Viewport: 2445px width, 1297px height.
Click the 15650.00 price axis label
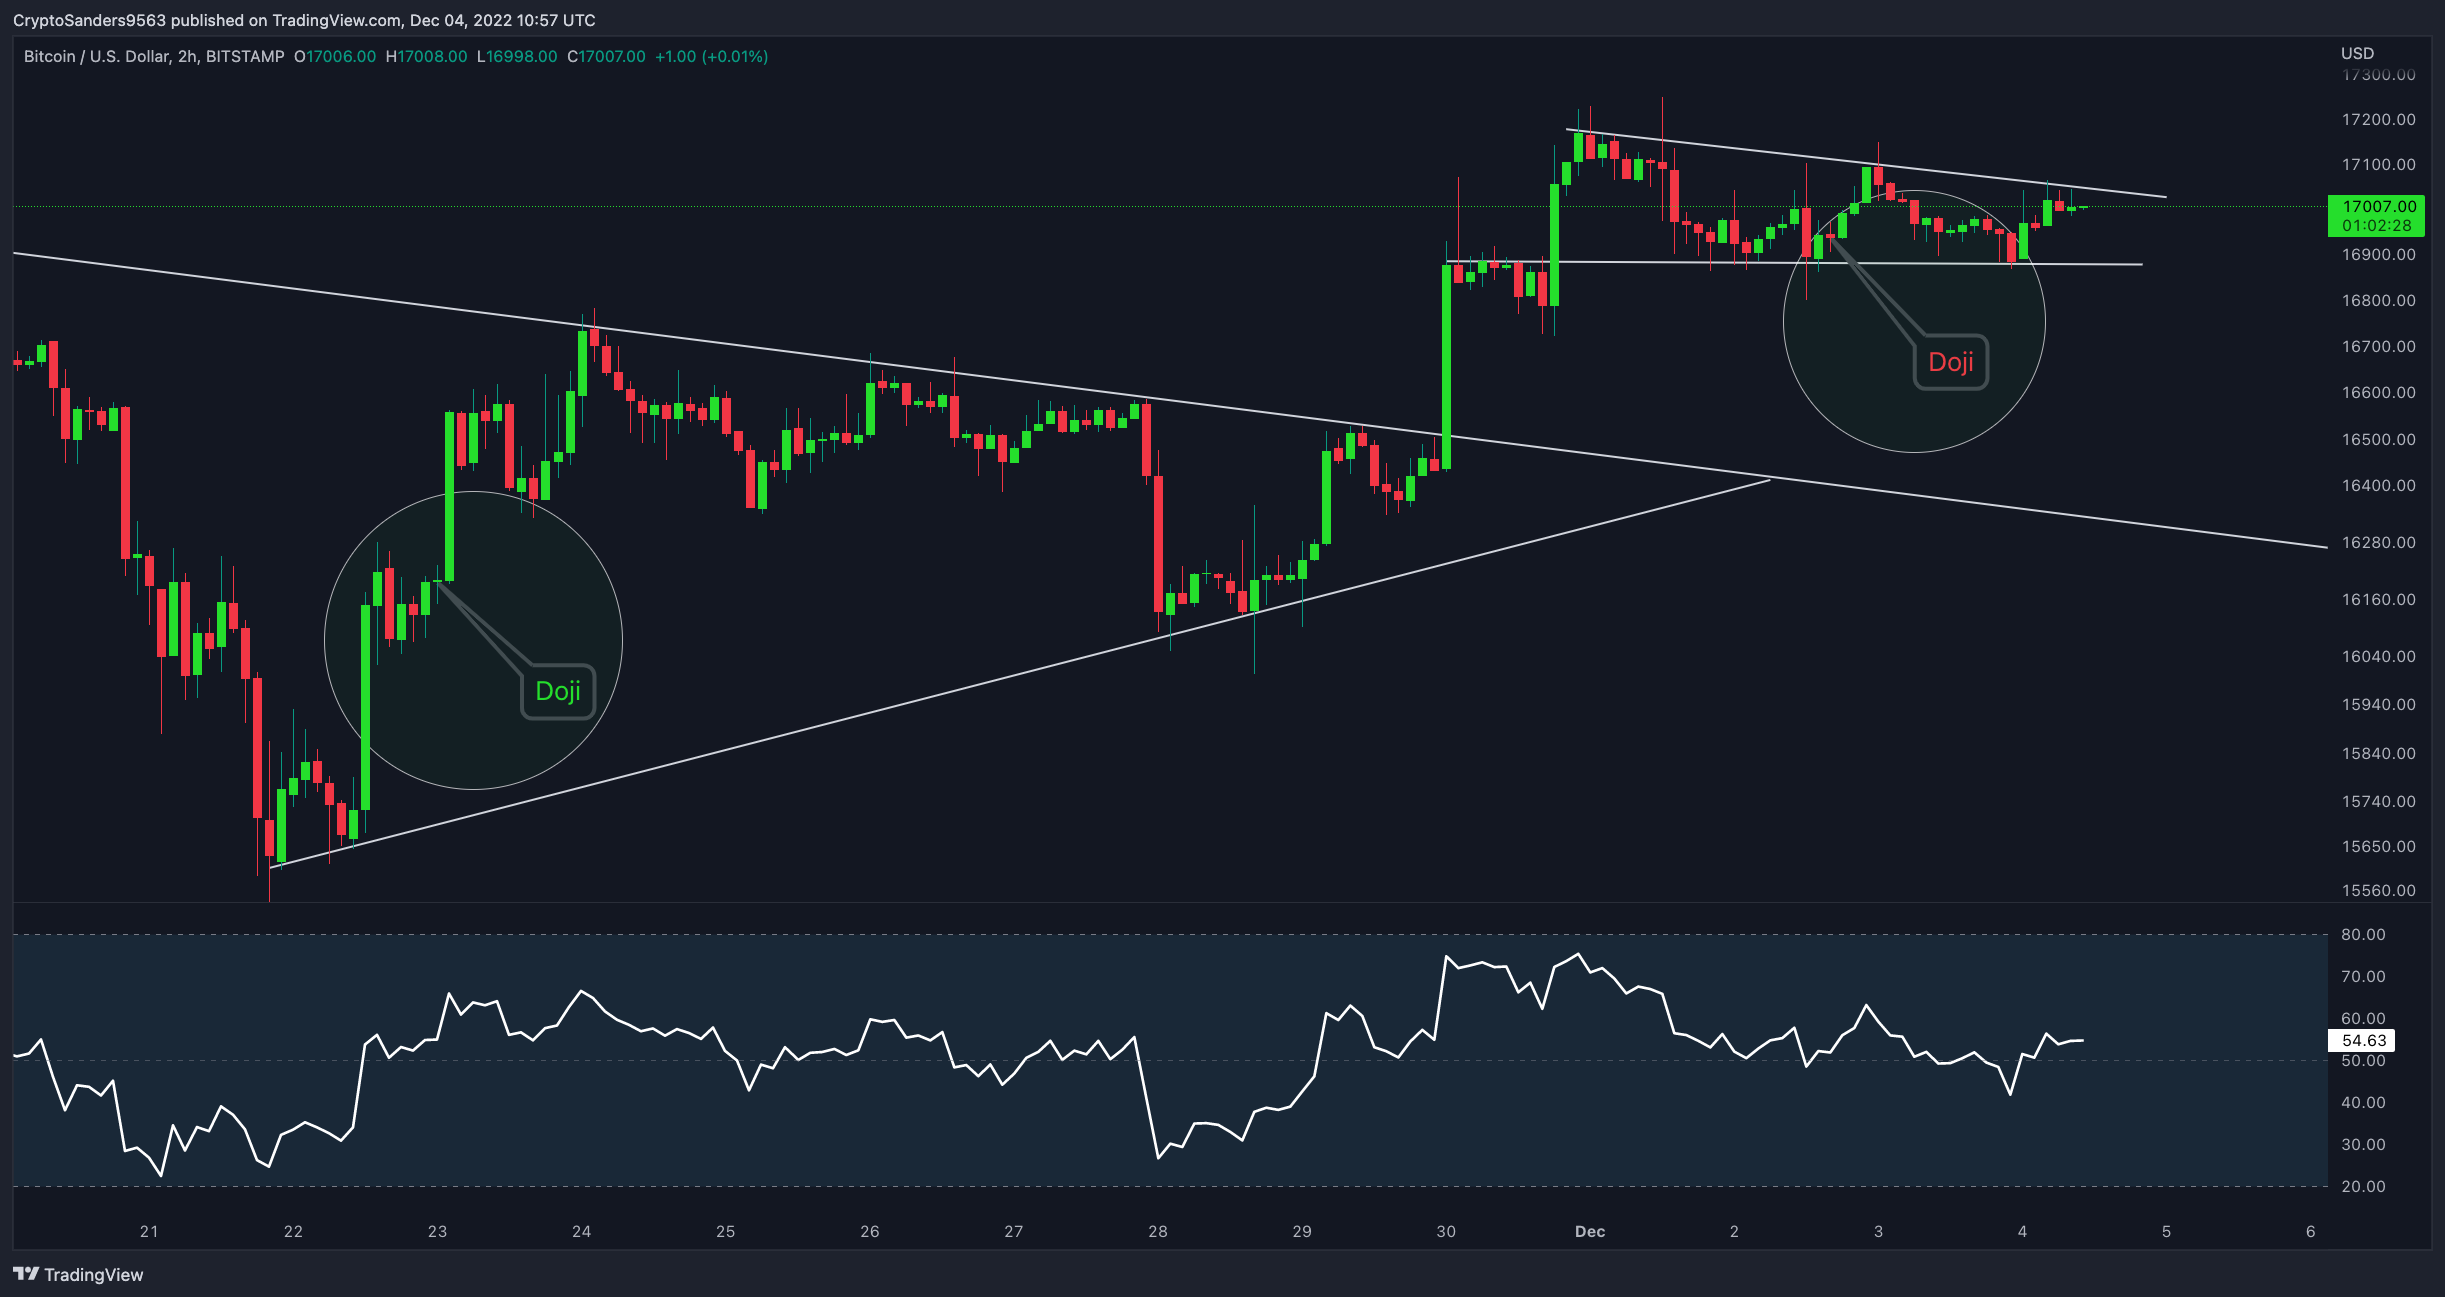pos(2378,846)
